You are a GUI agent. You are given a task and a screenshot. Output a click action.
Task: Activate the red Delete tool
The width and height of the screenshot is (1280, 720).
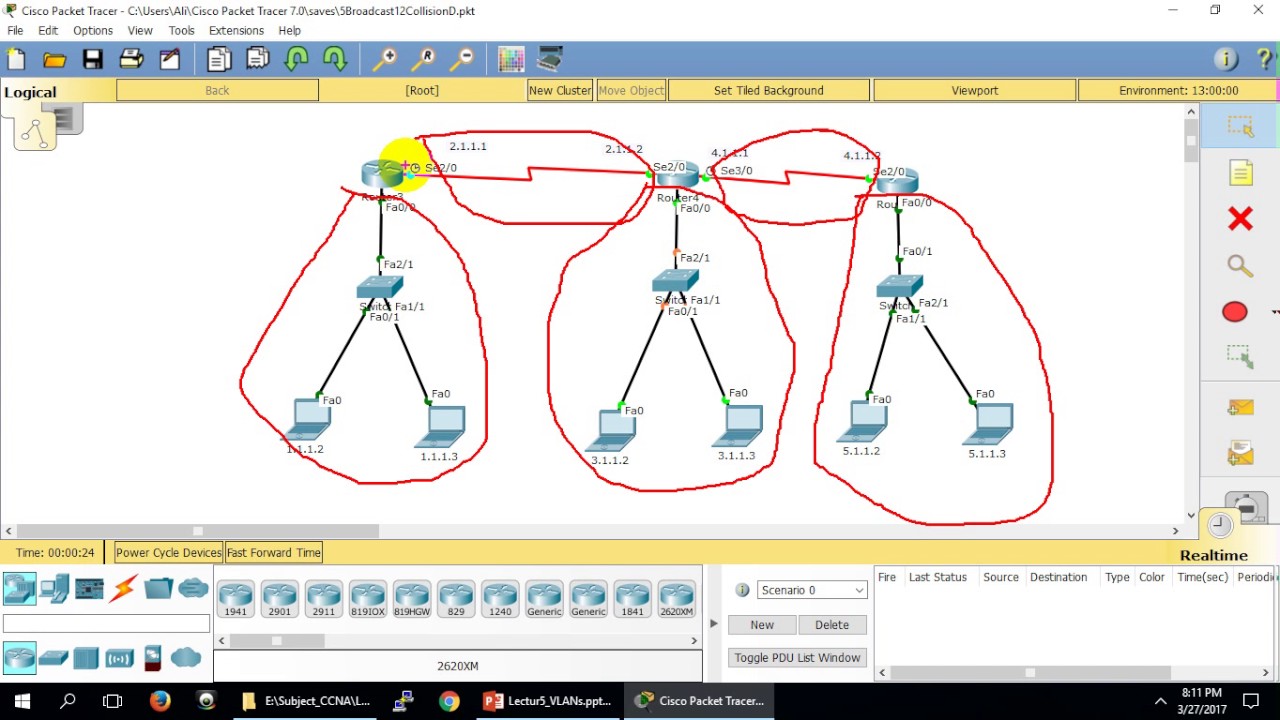click(1240, 219)
